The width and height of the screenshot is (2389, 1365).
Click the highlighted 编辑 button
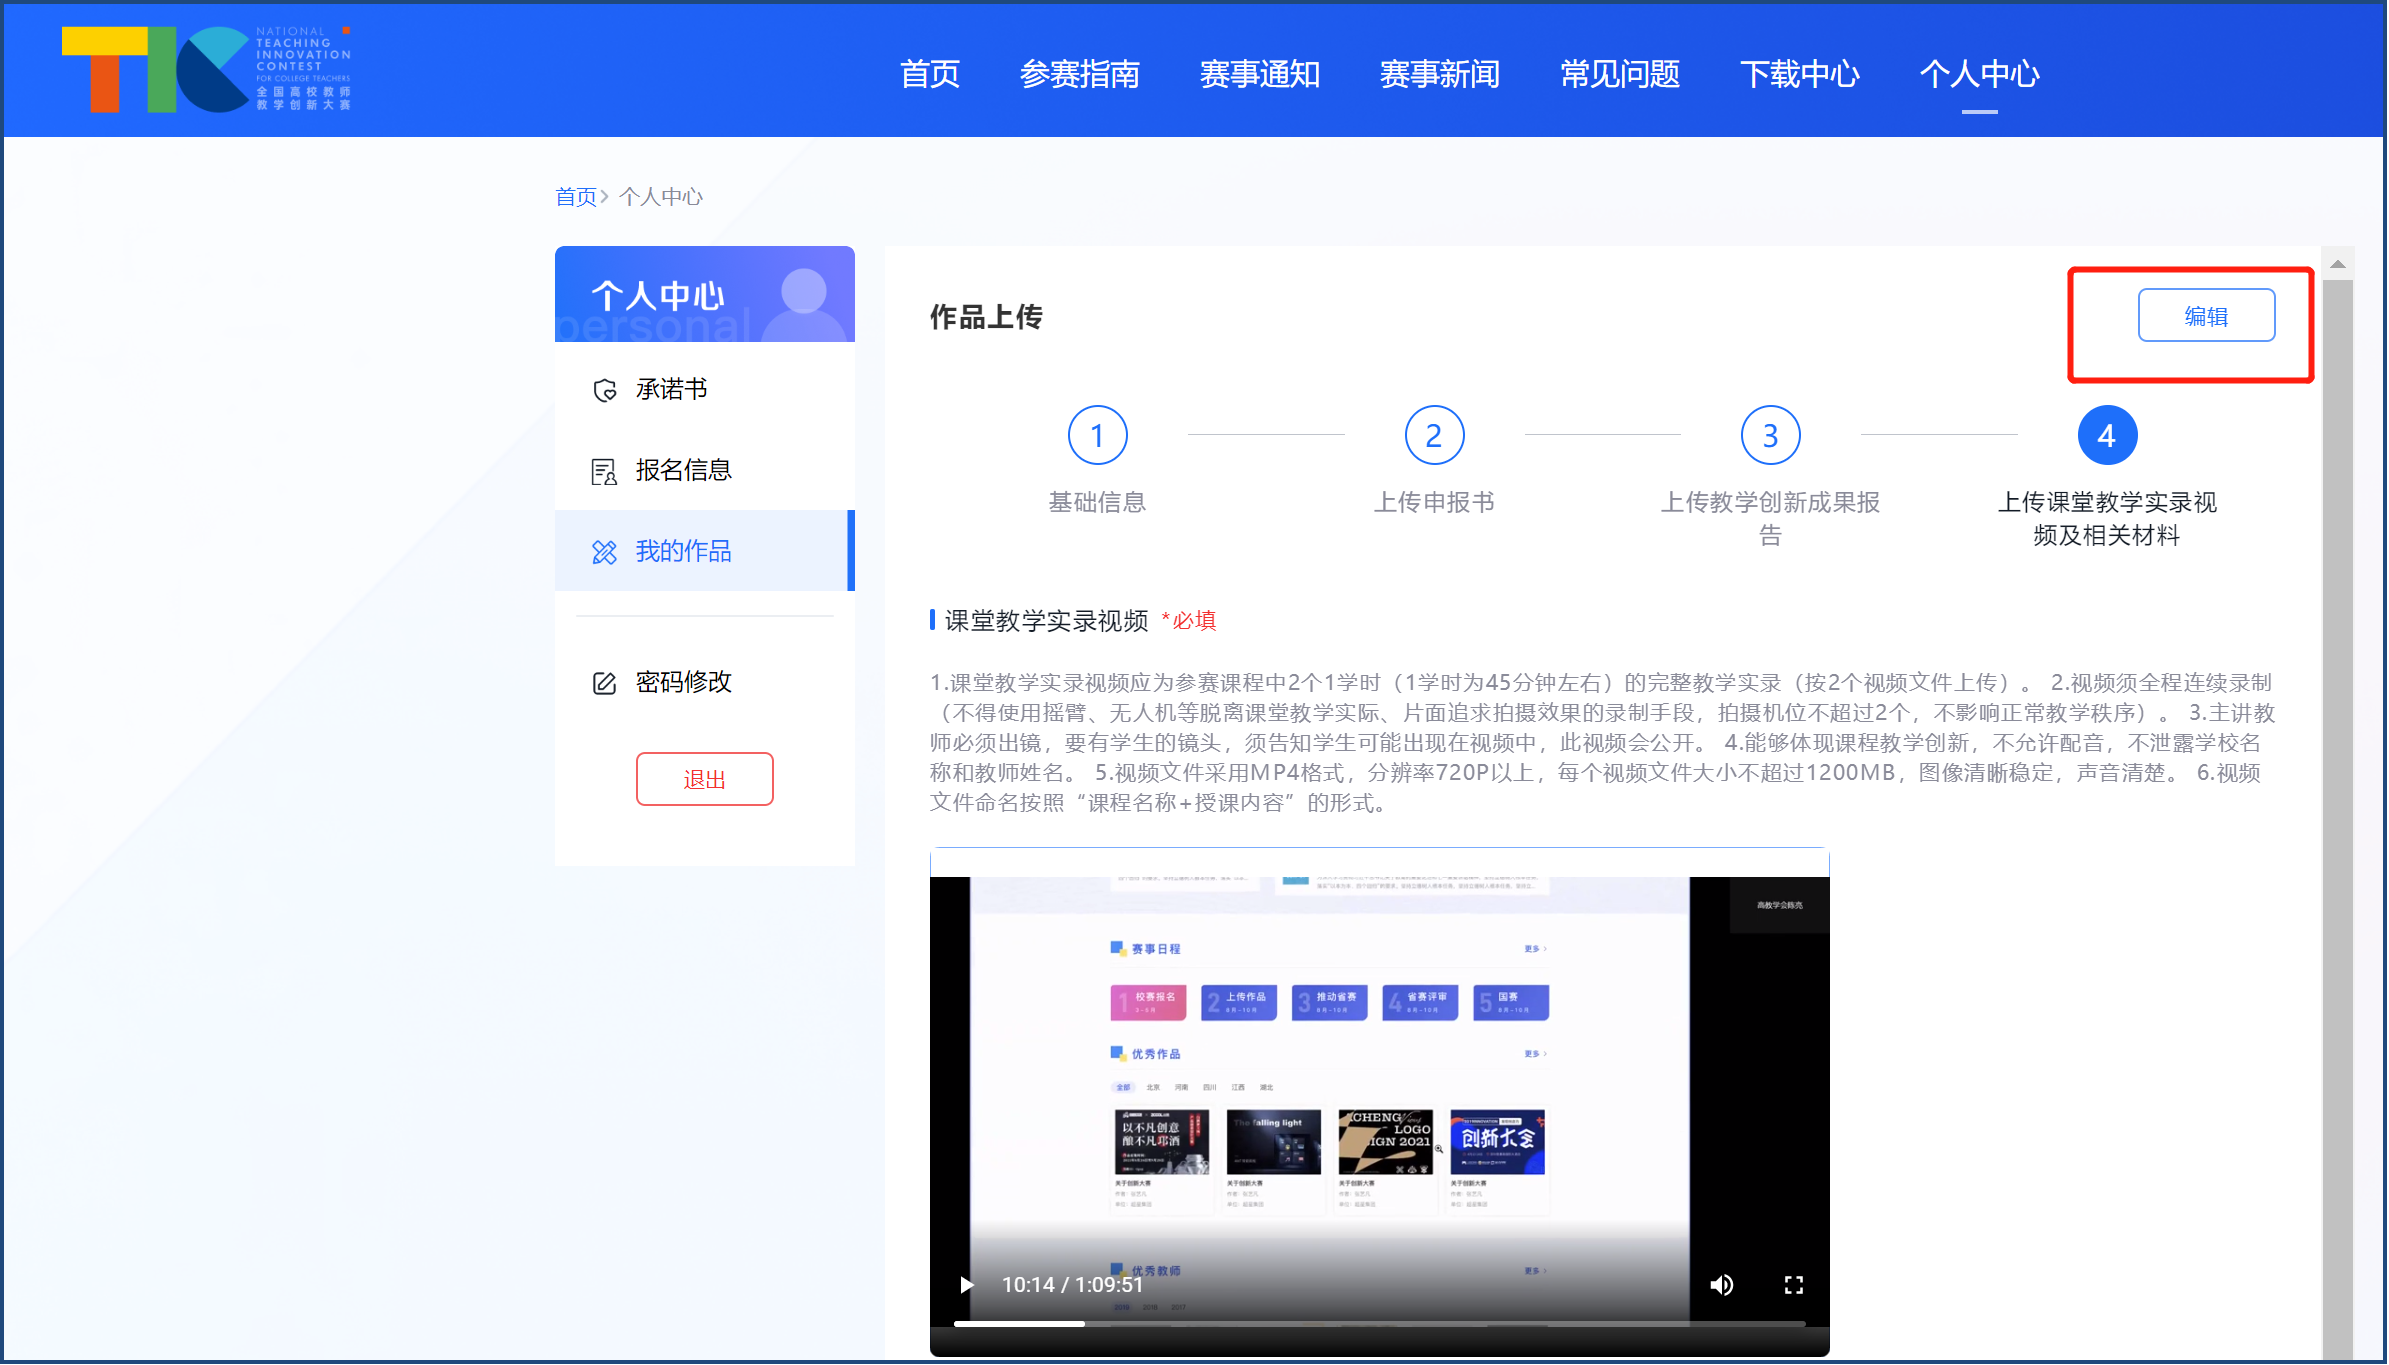tap(2206, 314)
